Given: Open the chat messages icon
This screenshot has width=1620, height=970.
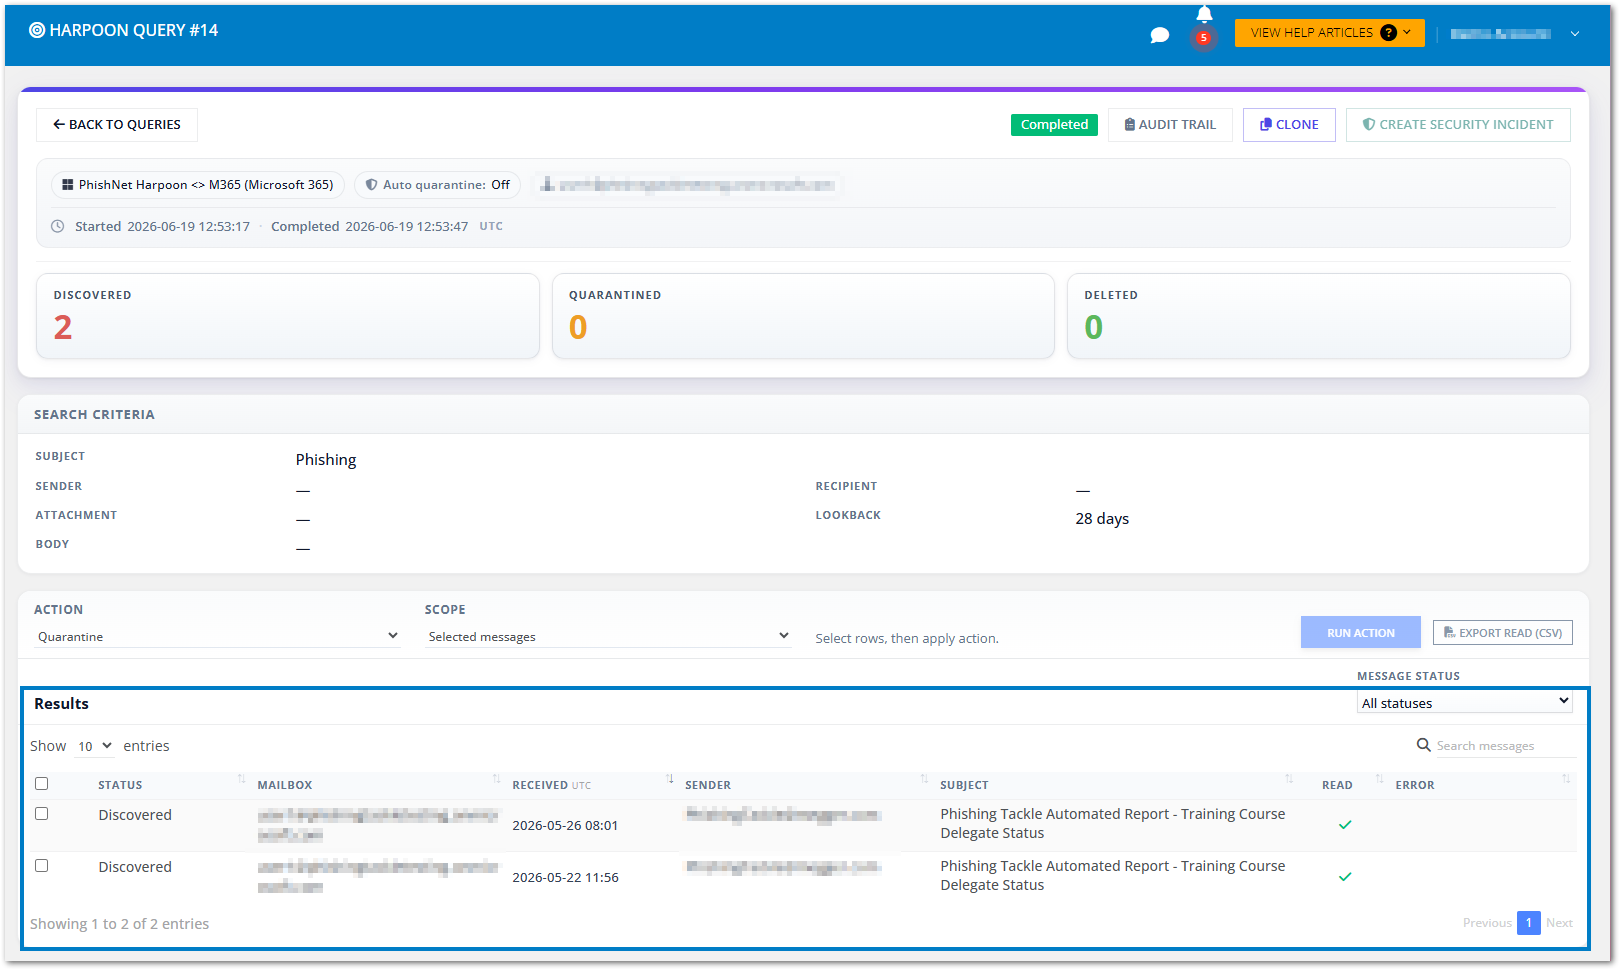Looking at the screenshot, I should (1159, 35).
